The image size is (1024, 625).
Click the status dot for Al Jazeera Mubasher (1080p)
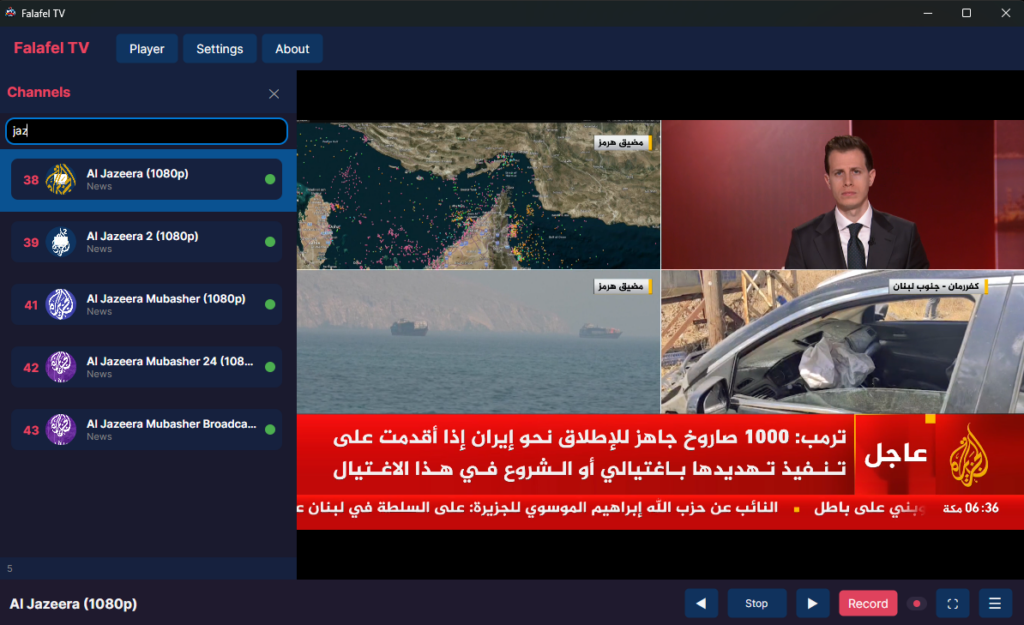pos(270,305)
